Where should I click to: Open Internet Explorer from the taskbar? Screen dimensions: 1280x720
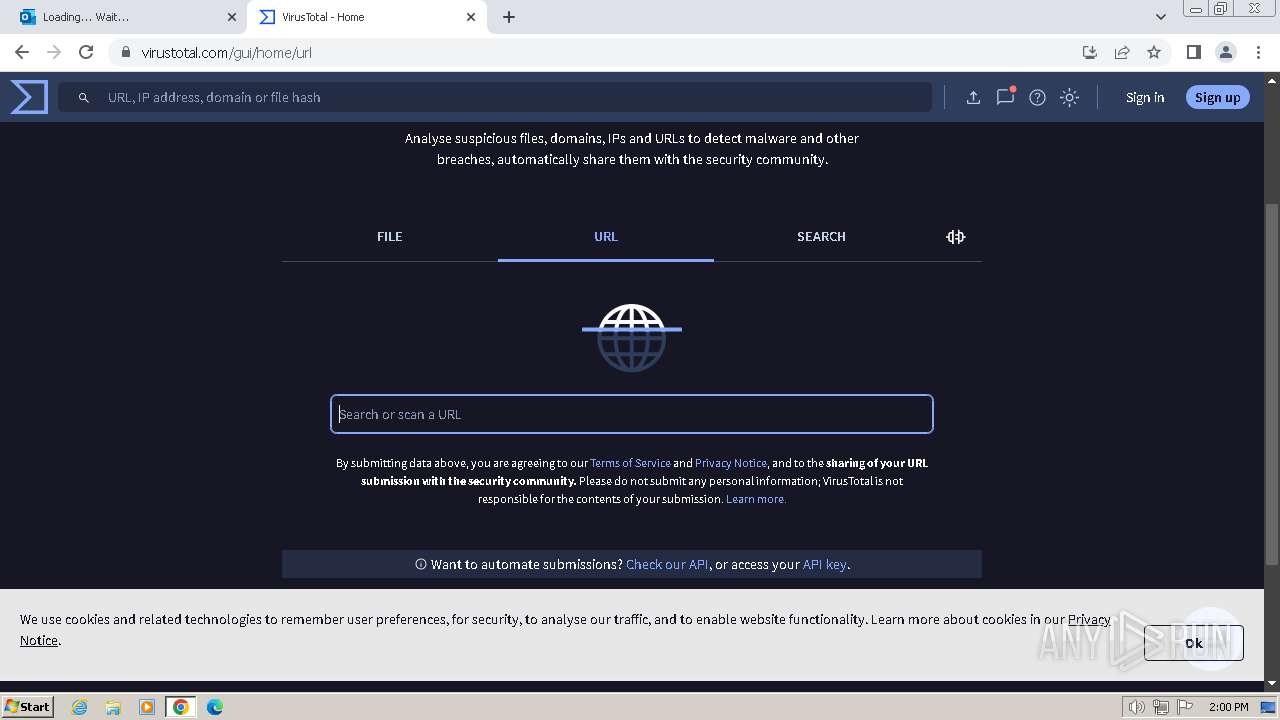pyautogui.click(x=80, y=707)
